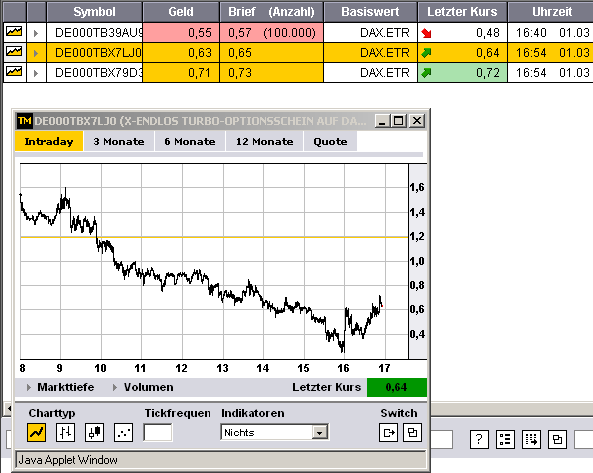Click the Brief value 0,65 cell
The image size is (593, 473).
click(x=271, y=53)
